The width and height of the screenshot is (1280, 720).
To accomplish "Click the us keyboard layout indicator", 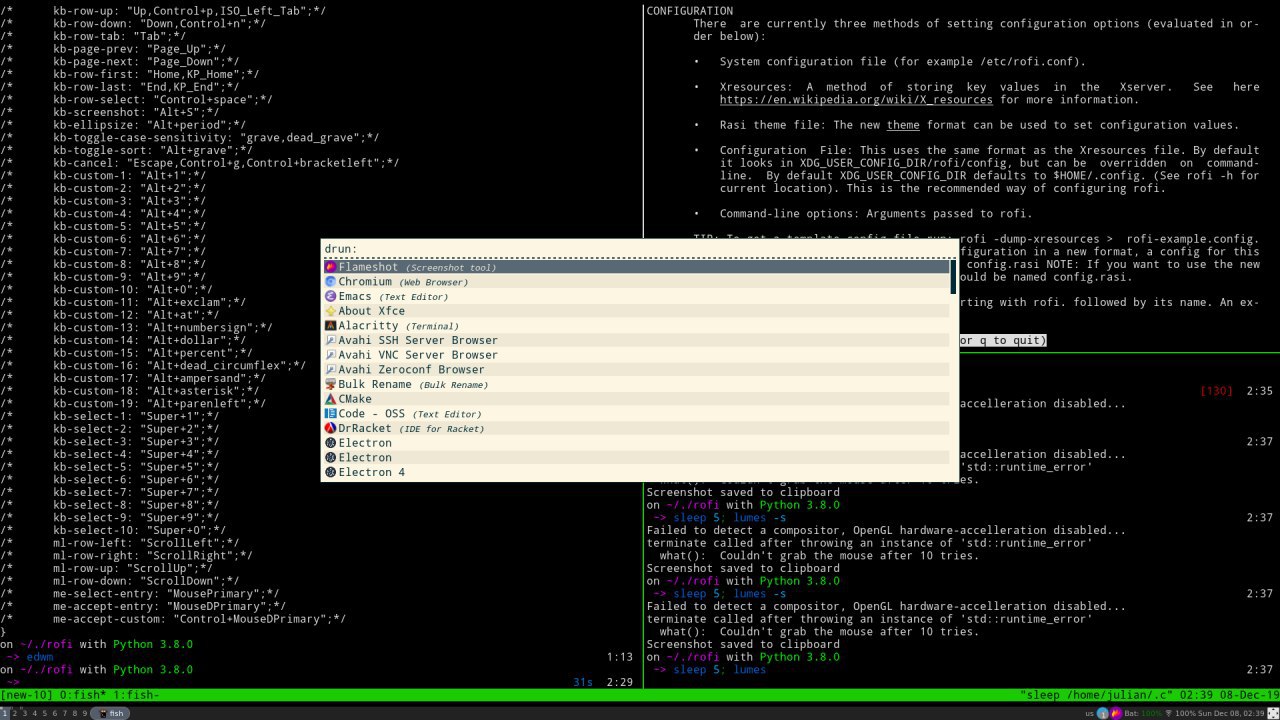I will (1089, 714).
